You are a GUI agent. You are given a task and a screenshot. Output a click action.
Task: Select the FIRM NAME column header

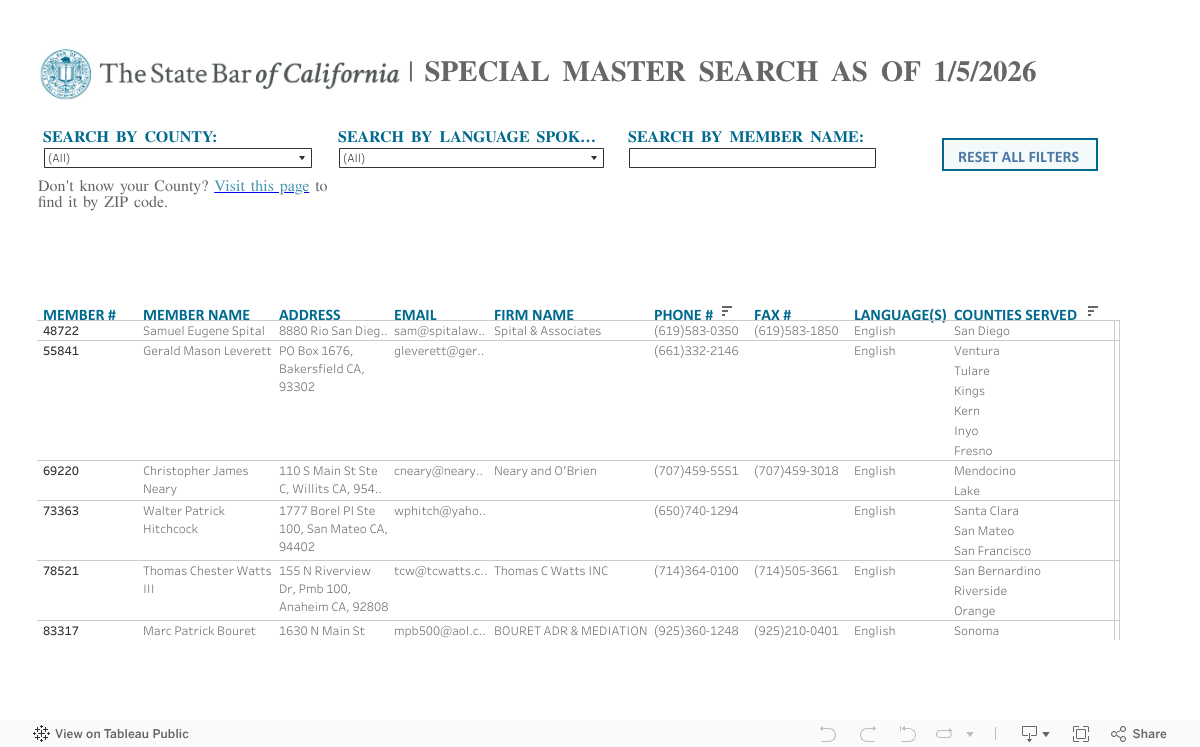(x=533, y=315)
